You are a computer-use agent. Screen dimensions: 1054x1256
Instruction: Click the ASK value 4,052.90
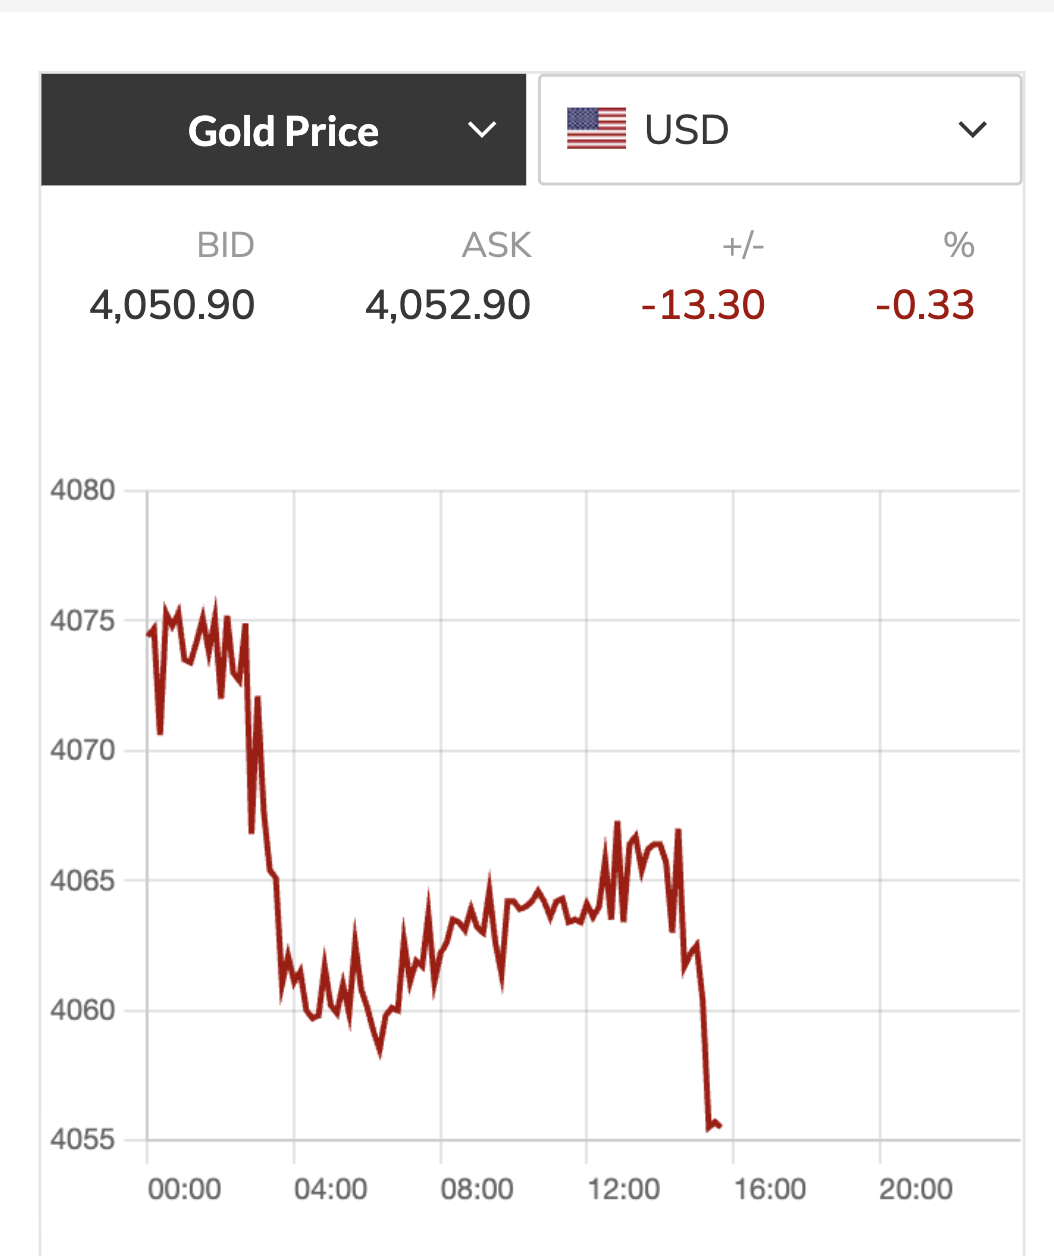click(448, 305)
